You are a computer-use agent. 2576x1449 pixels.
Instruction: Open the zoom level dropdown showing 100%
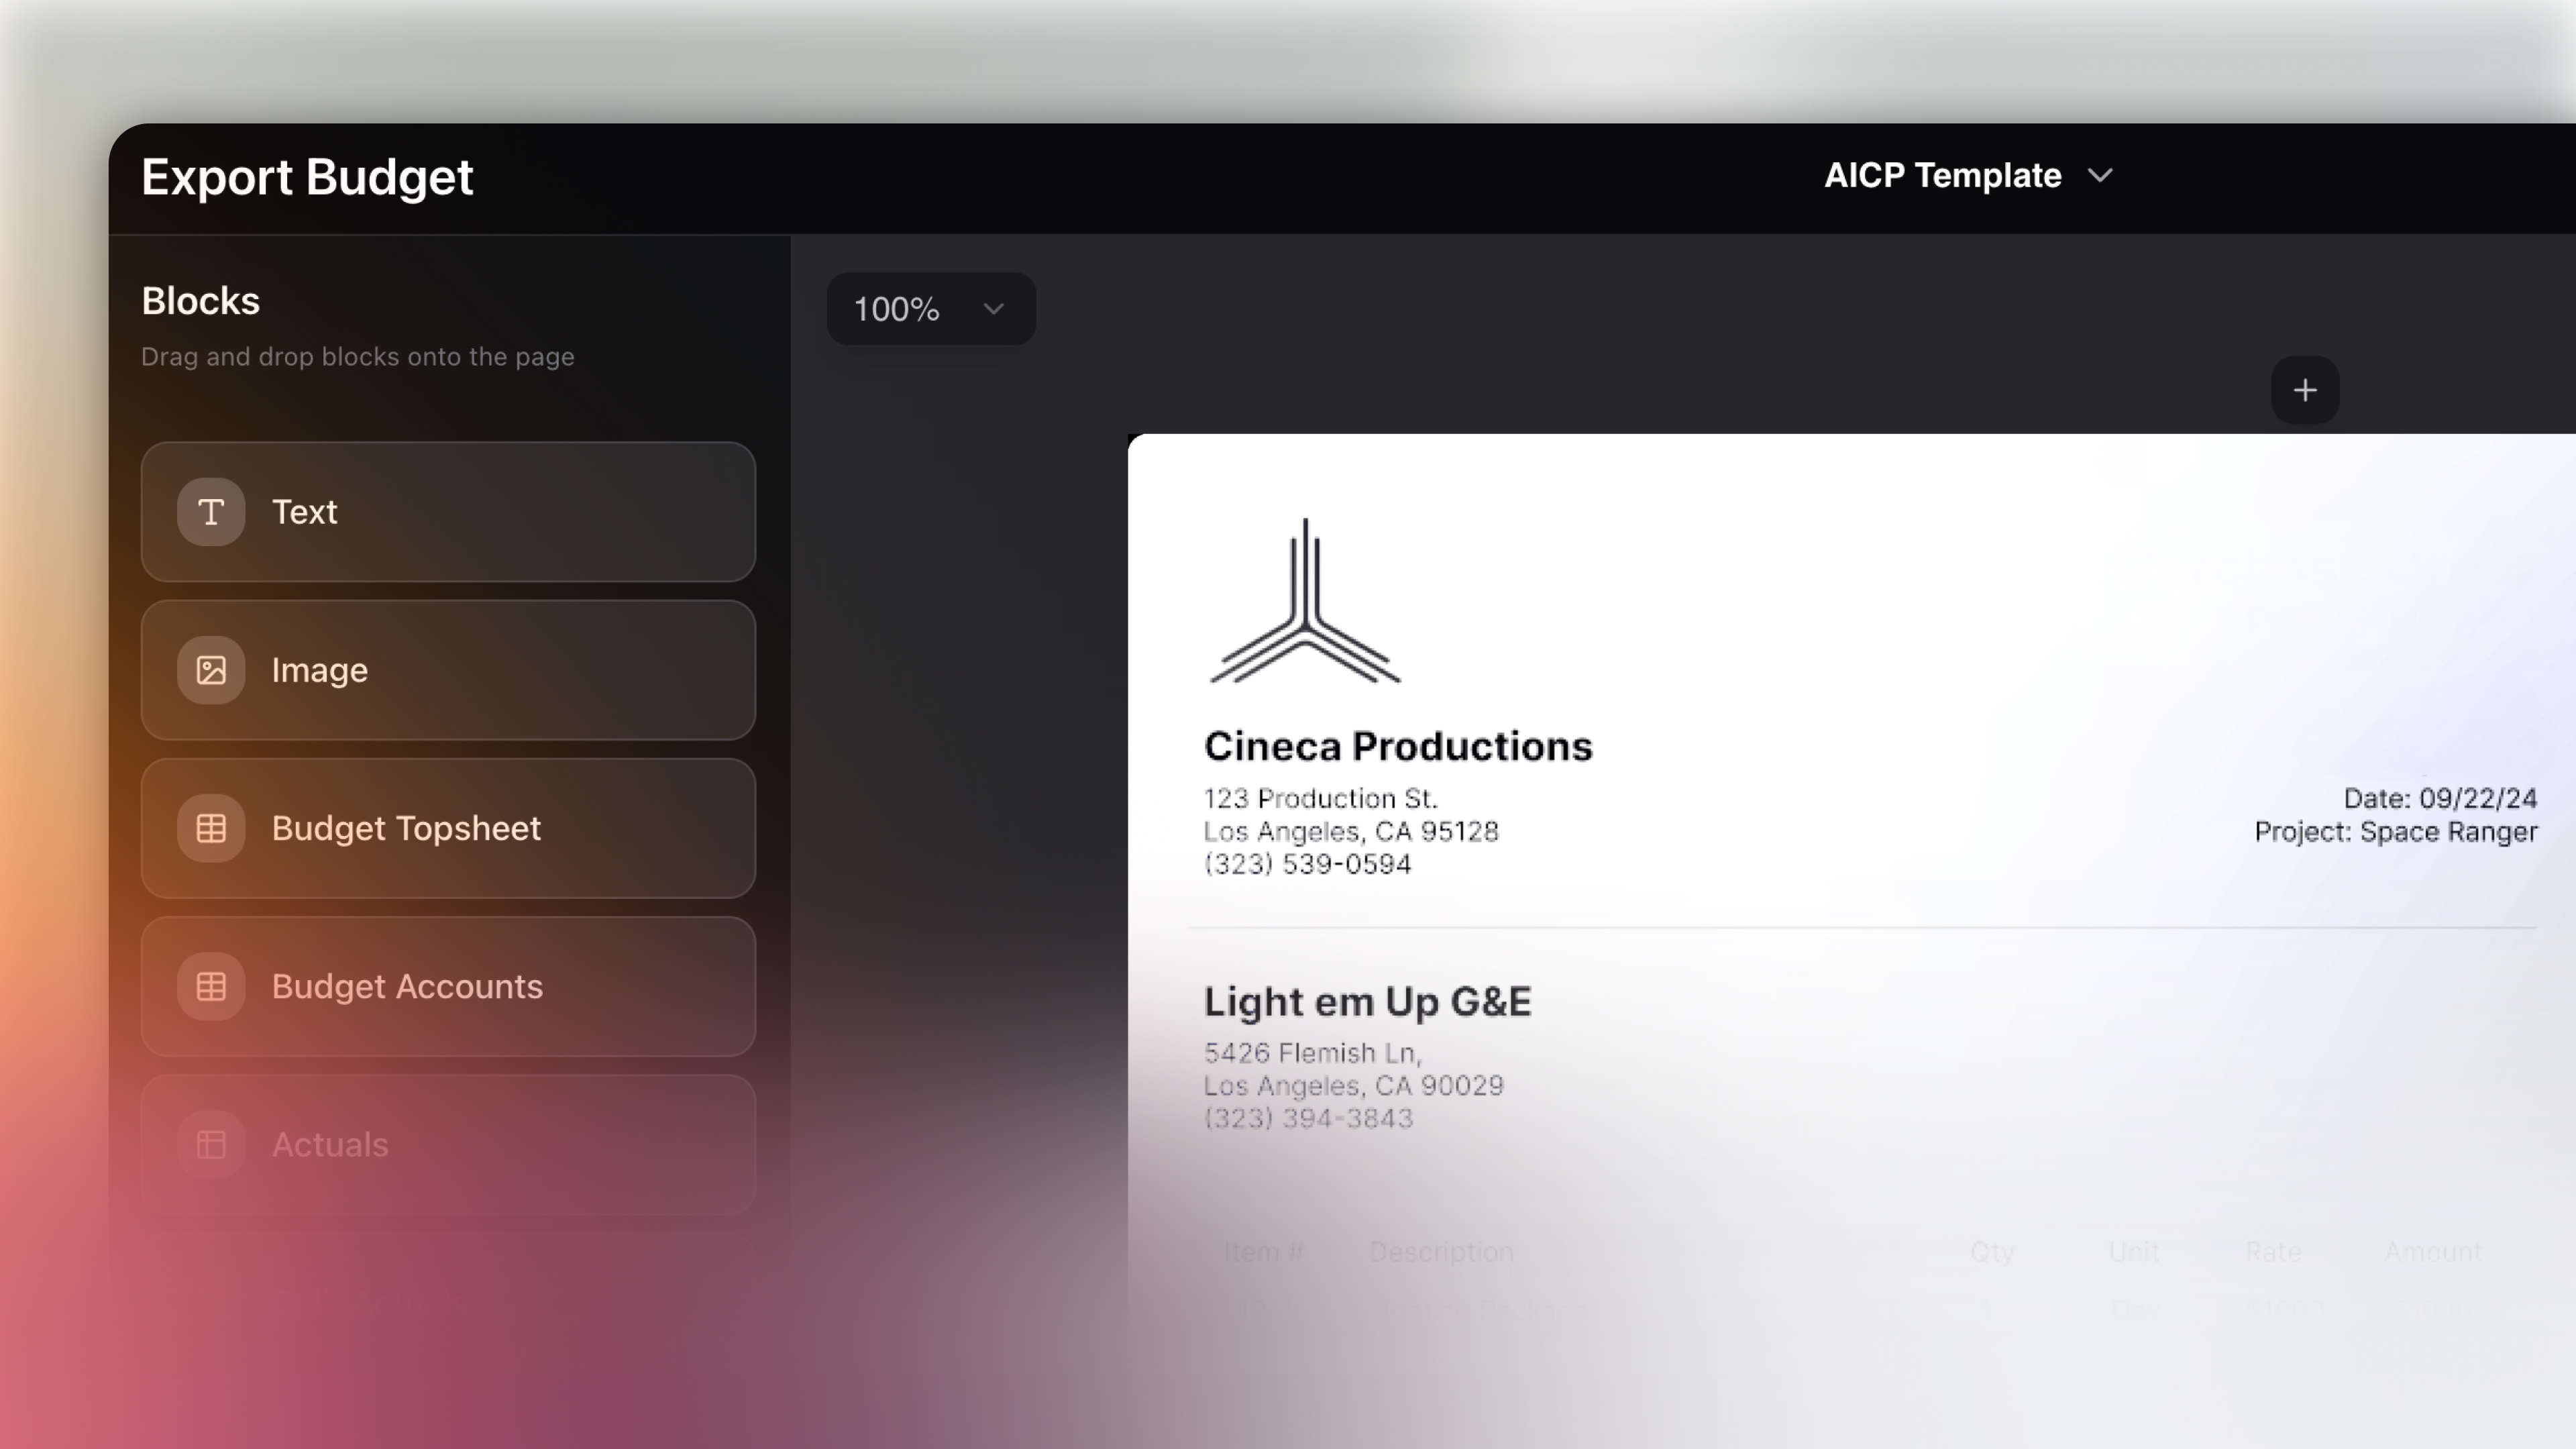click(x=929, y=308)
